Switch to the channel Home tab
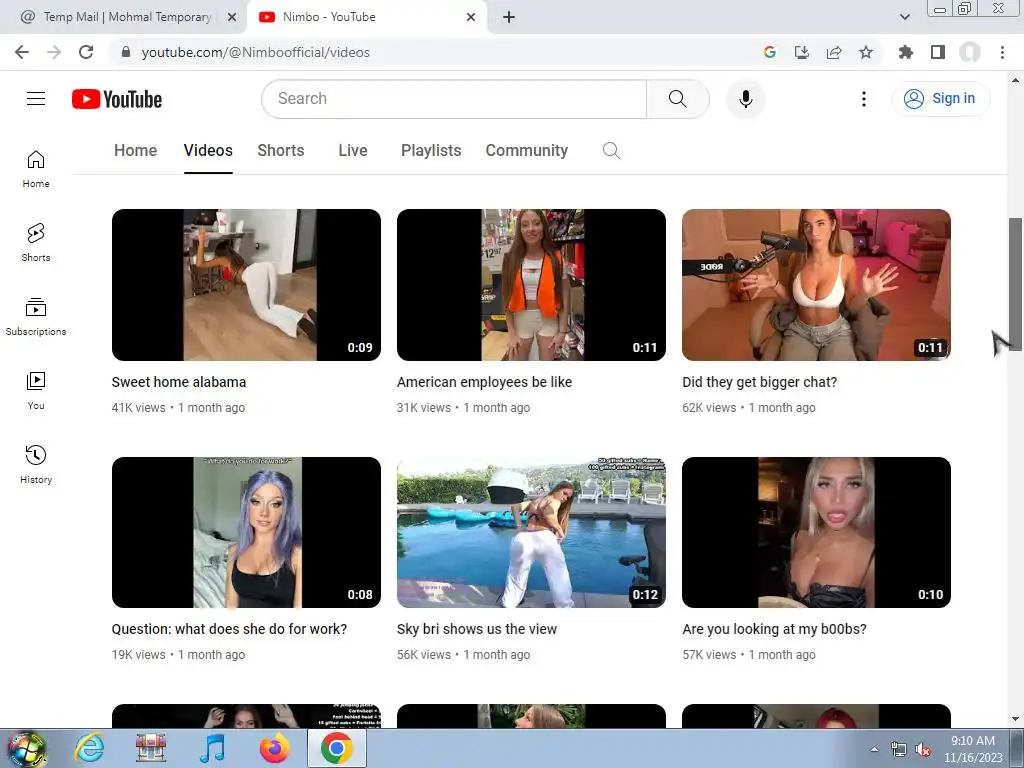 [x=136, y=151]
